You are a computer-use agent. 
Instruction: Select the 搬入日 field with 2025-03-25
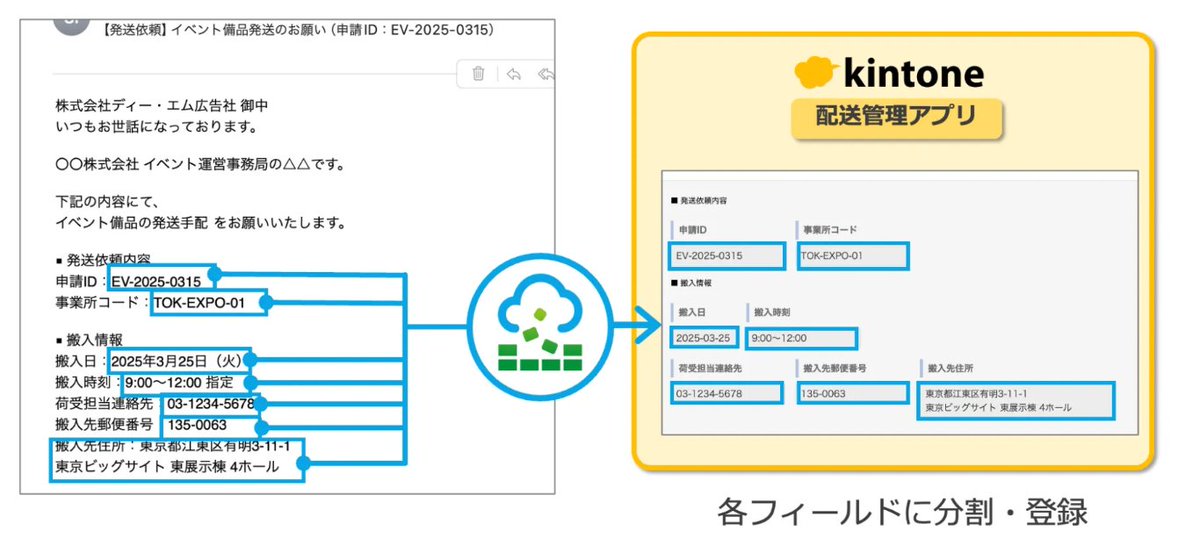[706, 338]
